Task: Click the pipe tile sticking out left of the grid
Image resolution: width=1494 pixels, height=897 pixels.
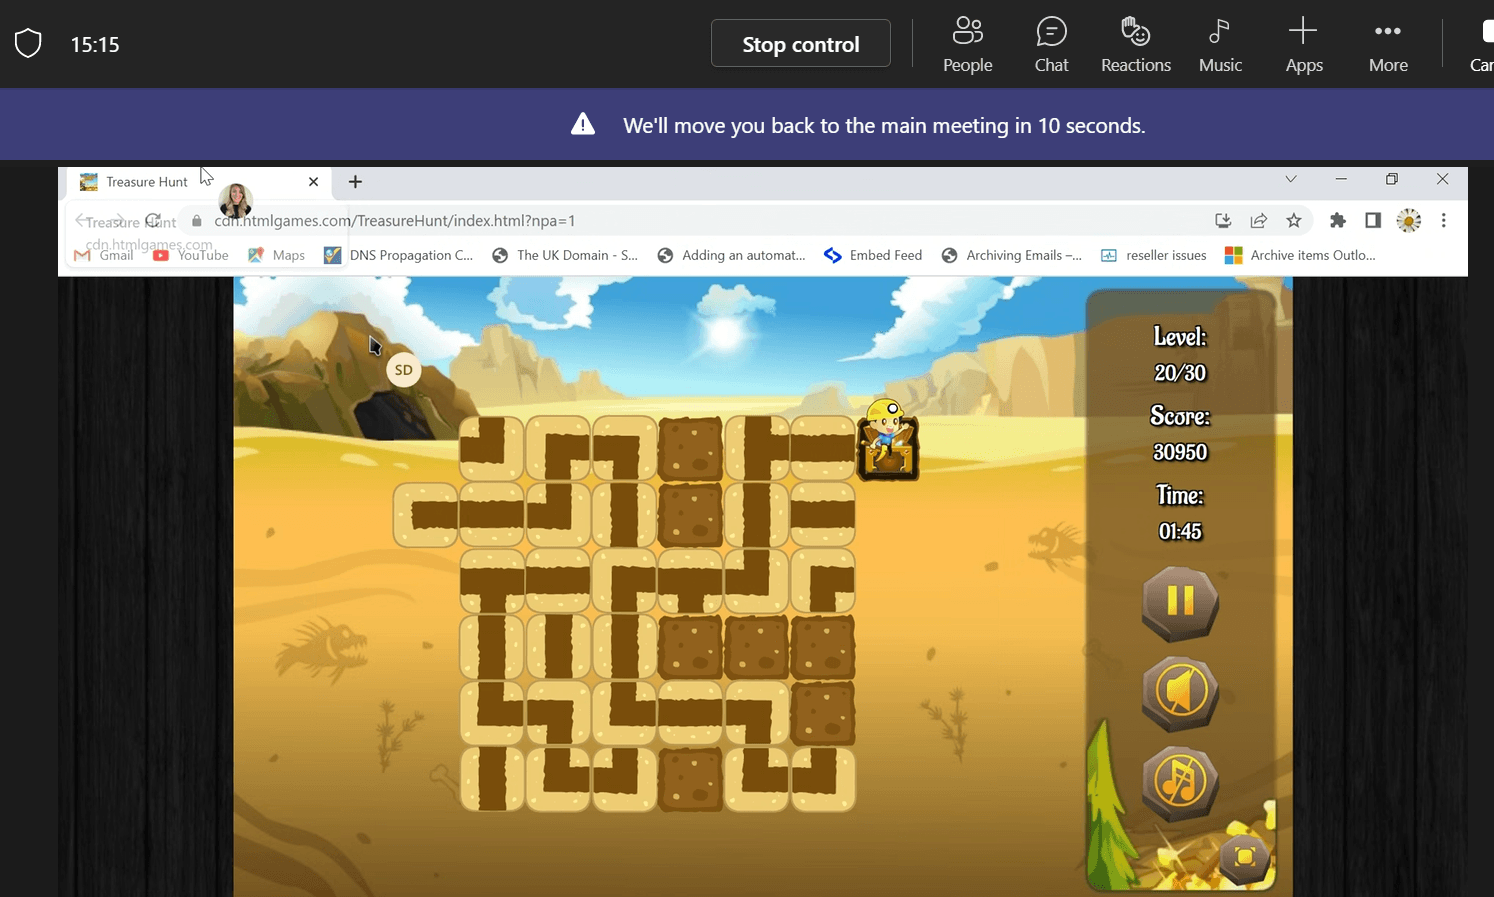Action: [x=426, y=515]
